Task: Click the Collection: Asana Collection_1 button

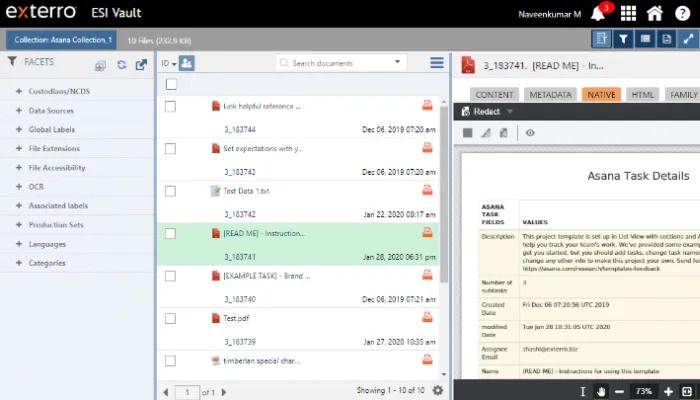Action: (62, 39)
